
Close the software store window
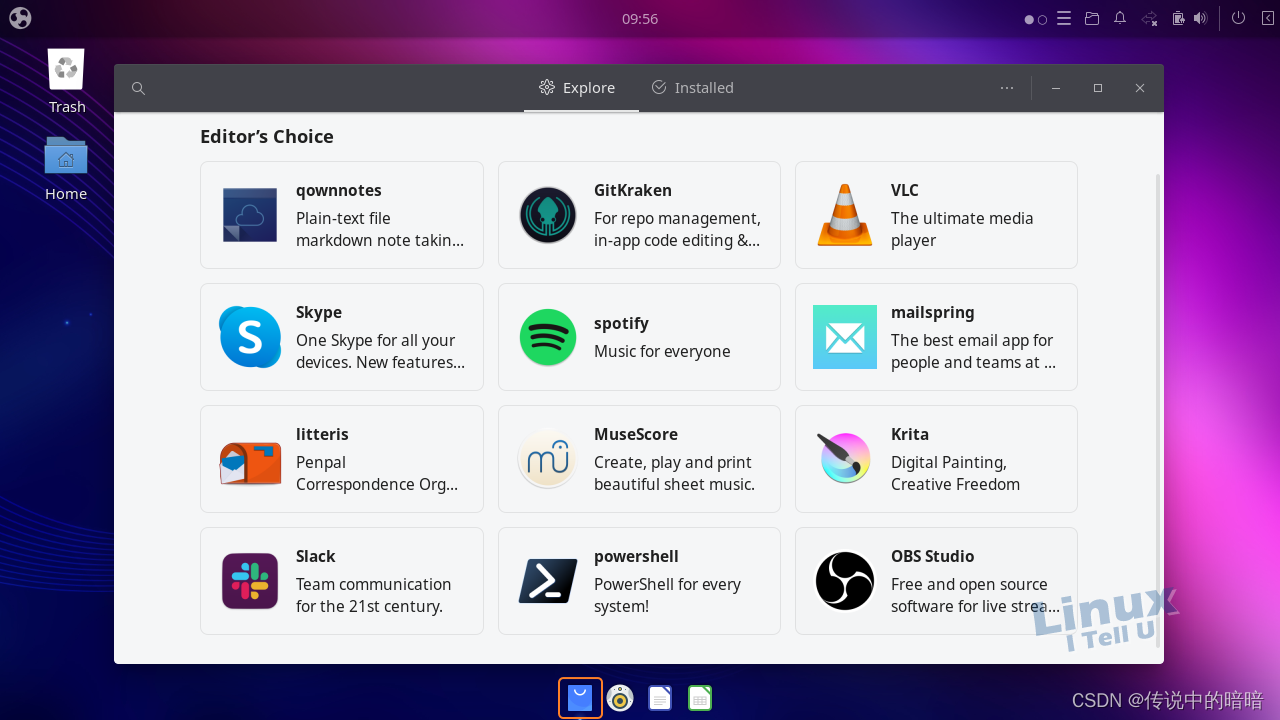(1140, 88)
